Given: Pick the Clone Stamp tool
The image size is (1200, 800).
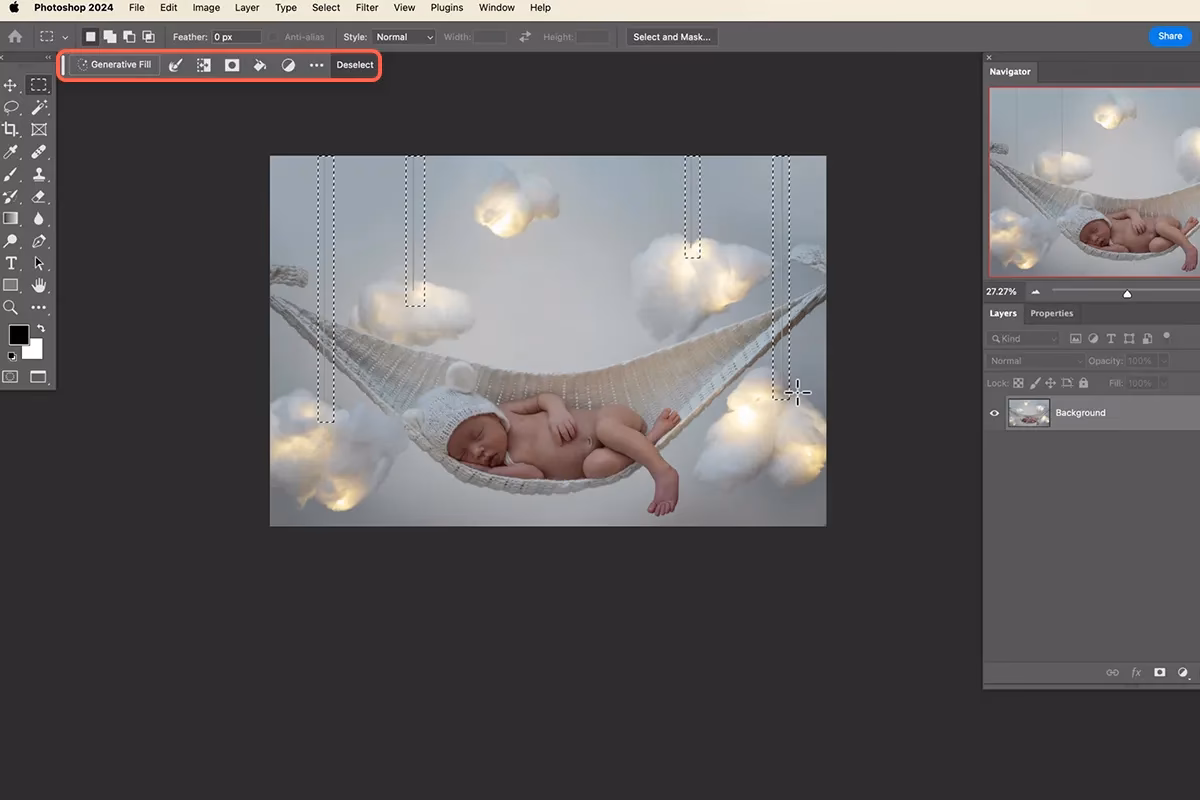Looking at the screenshot, I should point(38,173).
